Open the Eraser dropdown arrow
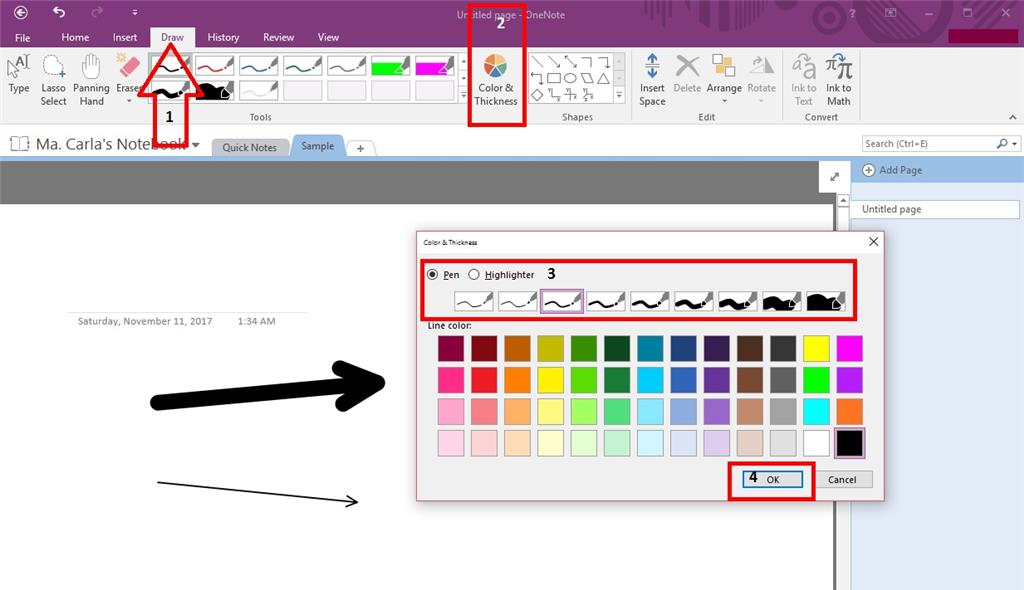Image resolution: width=1024 pixels, height=590 pixels. [x=128, y=100]
